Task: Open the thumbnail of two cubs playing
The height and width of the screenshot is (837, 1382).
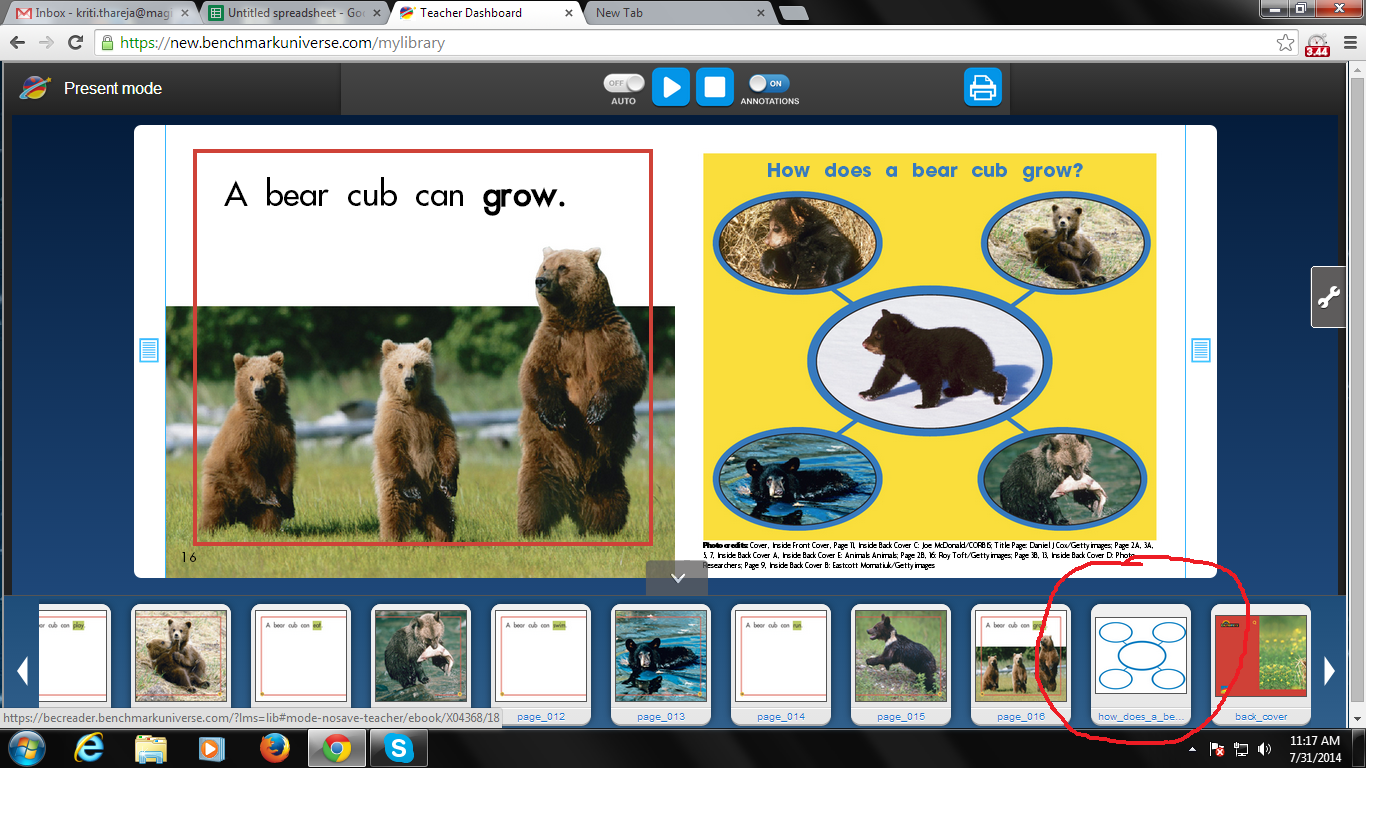Action: [181, 656]
